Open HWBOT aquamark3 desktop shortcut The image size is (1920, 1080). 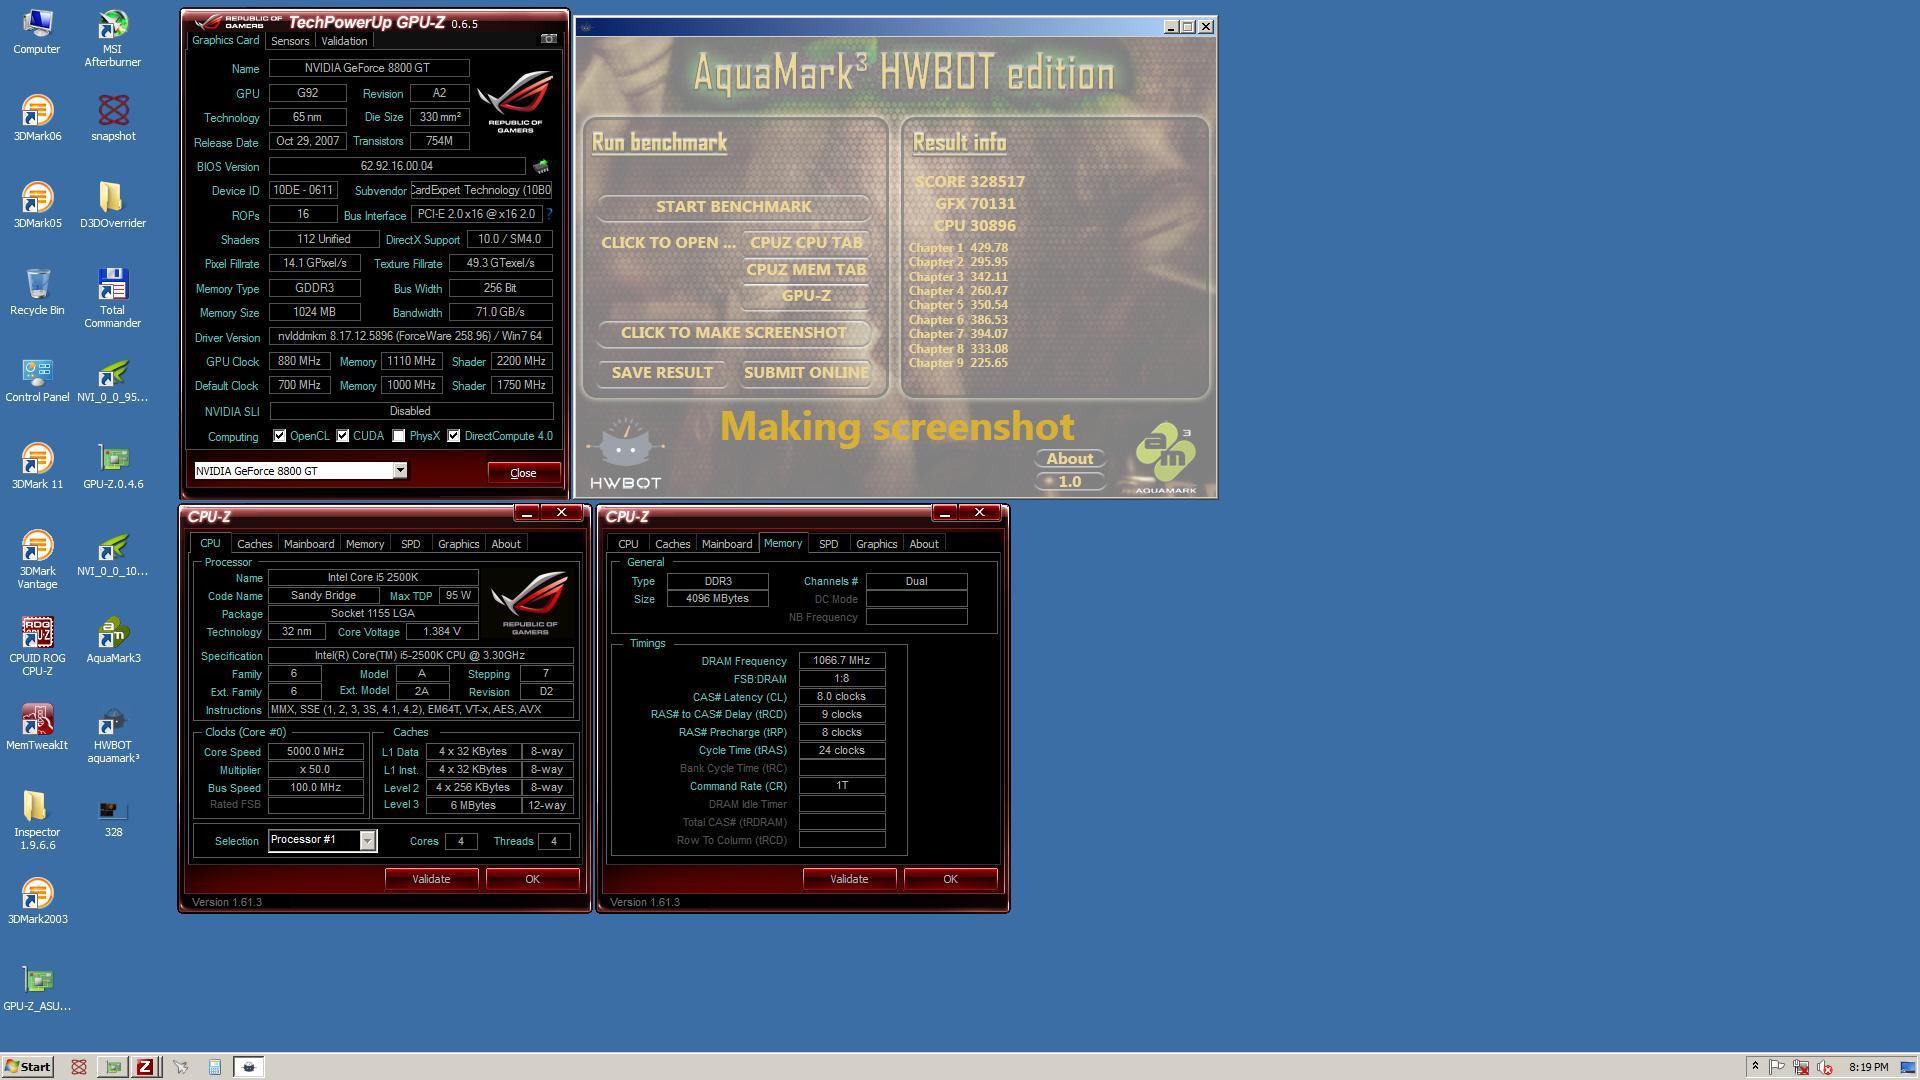(x=113, y=733)
